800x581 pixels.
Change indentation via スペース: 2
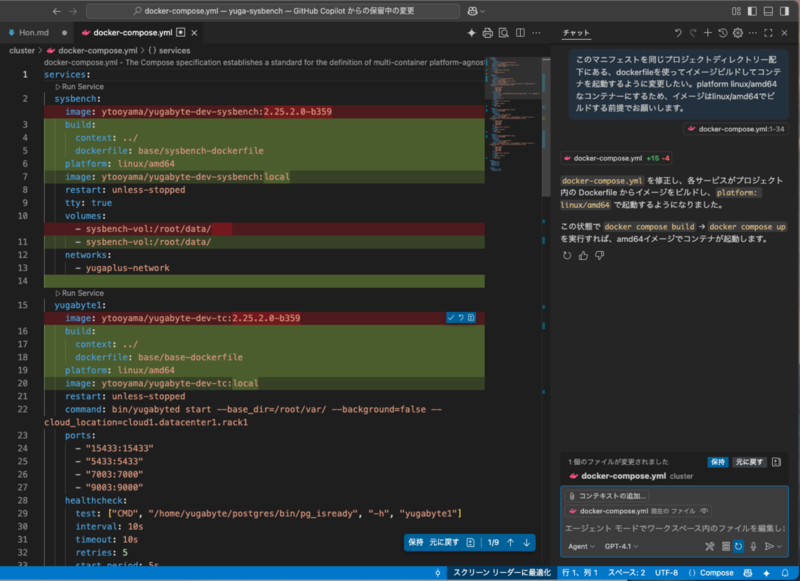[x=627, y=573]
